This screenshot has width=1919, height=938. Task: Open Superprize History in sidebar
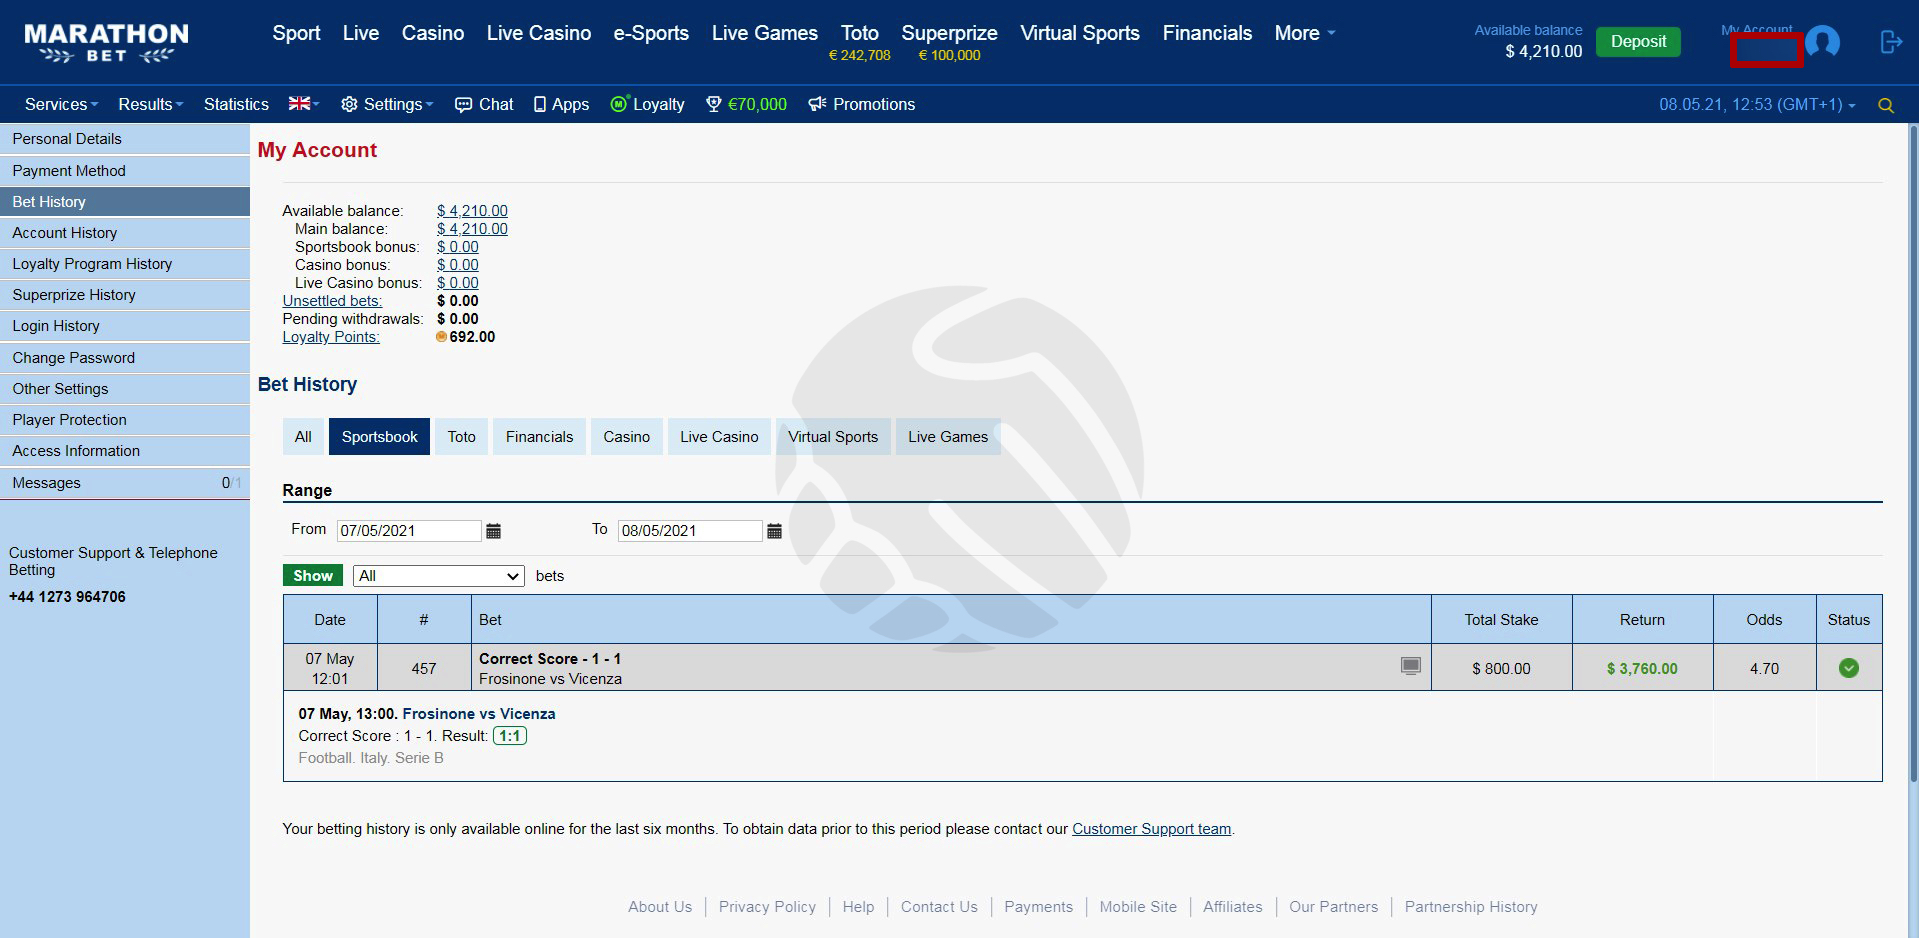coord(125,295)
